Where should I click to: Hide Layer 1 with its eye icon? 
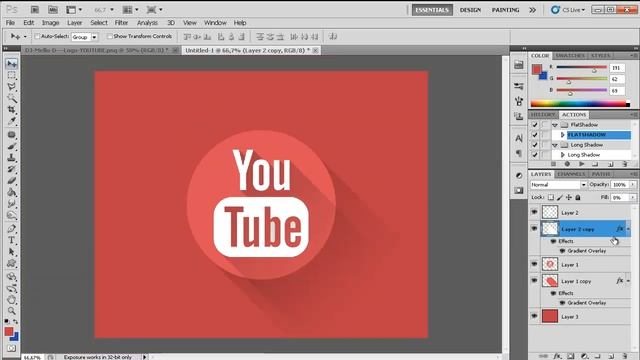[534, 264]
